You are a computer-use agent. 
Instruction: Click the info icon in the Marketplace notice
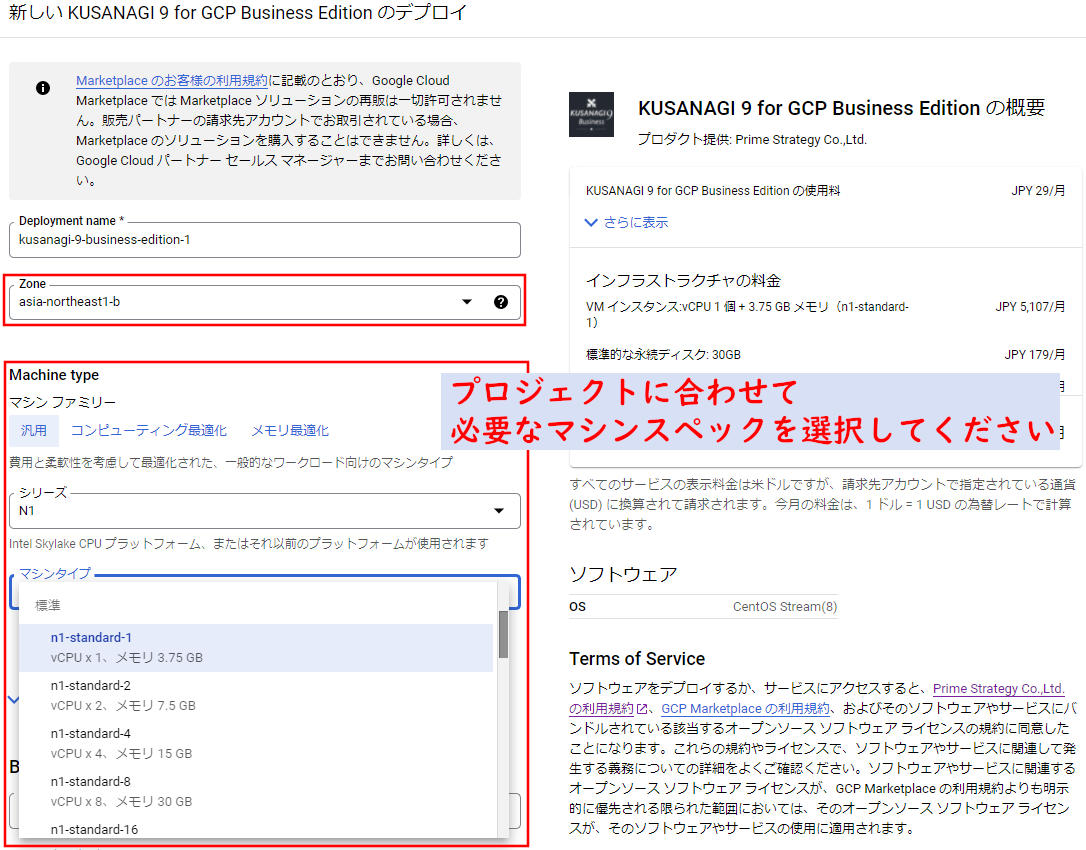pos(43,88)
